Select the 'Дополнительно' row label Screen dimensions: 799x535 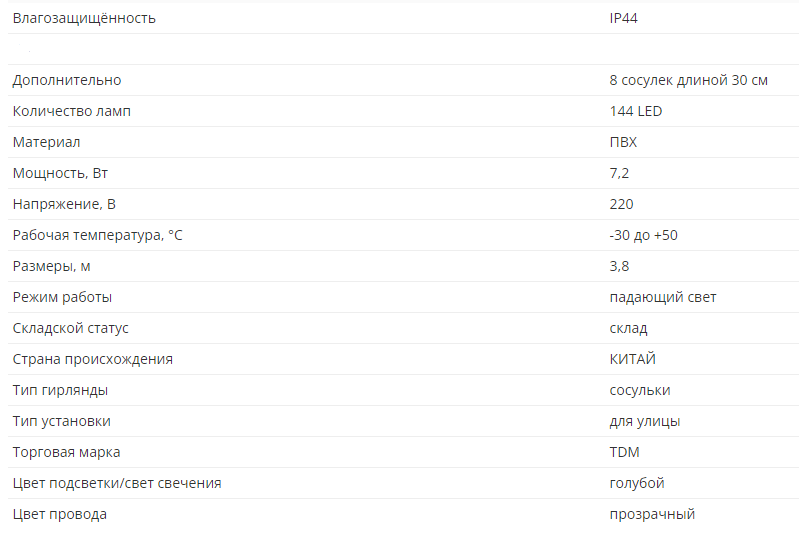click(67, 80)
